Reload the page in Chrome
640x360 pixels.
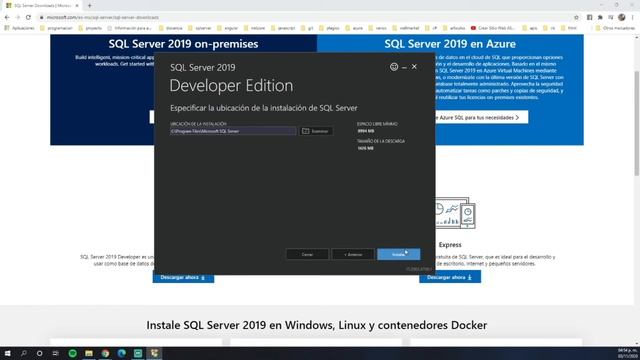[28, 17]
